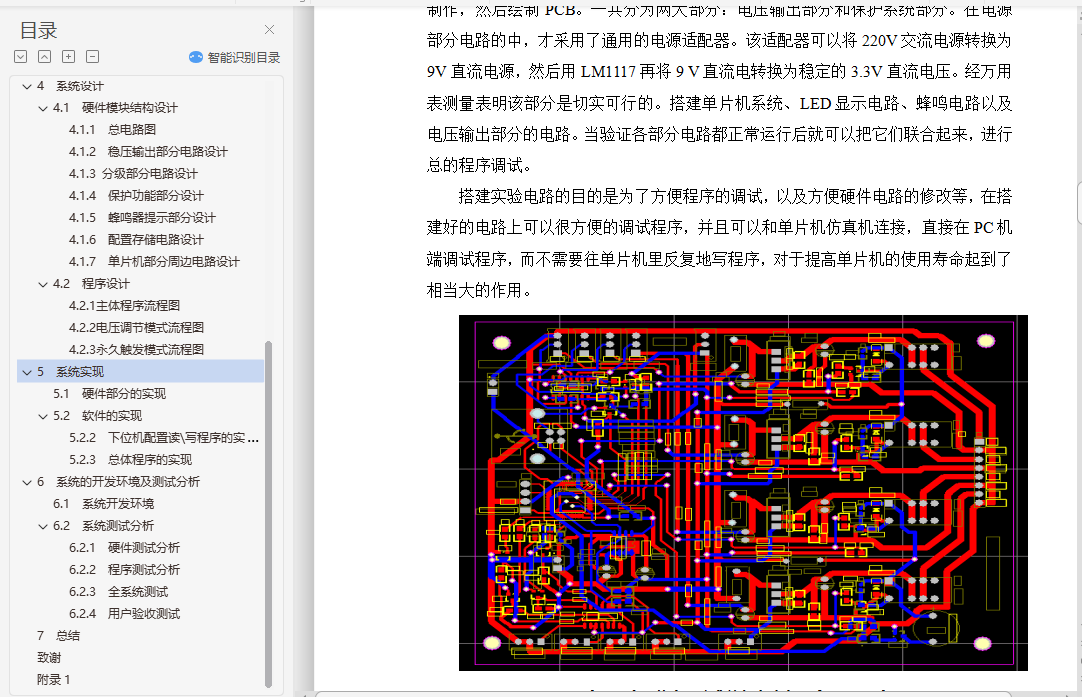Go to '6.1 系统开发环境'
The width and height of the screenshot is (1082, 697).
[x=104, y=504]
